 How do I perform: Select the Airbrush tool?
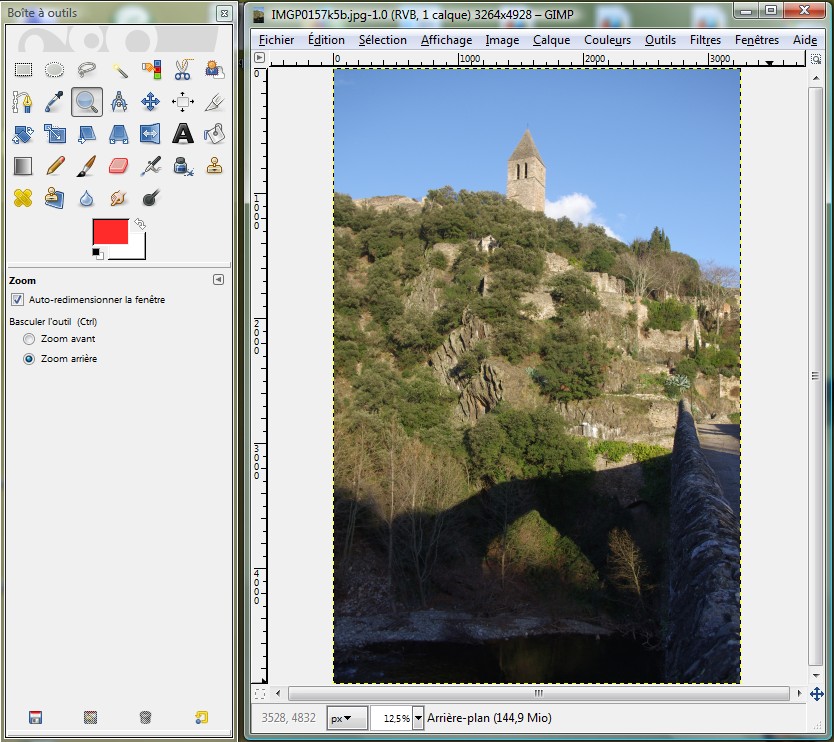click(151, 166)
